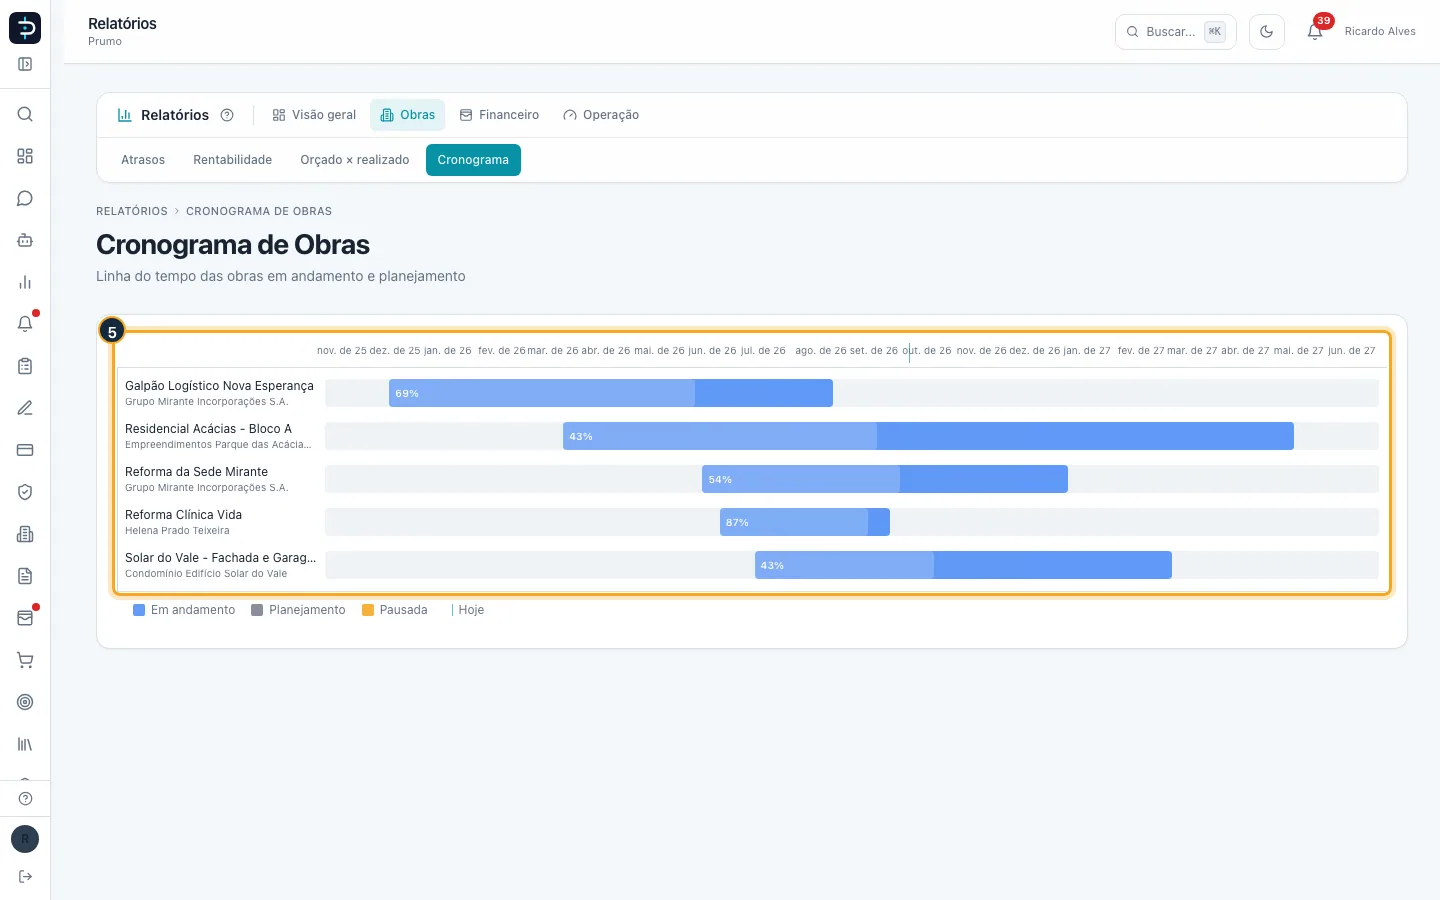Toggle dark mode with moon icon
Screen dimensions: 1440x900
click(x=1266, y=32)
